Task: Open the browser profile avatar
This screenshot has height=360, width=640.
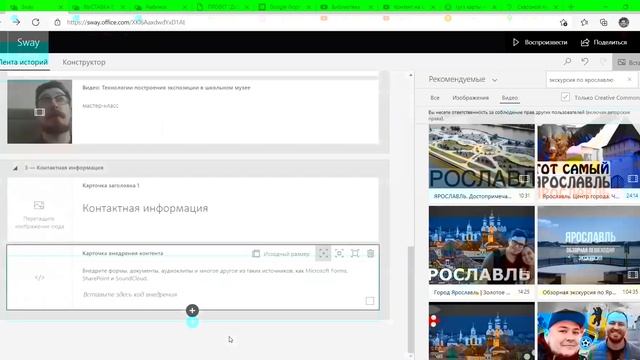Action: pyautogui.click(x=624, y=22)
